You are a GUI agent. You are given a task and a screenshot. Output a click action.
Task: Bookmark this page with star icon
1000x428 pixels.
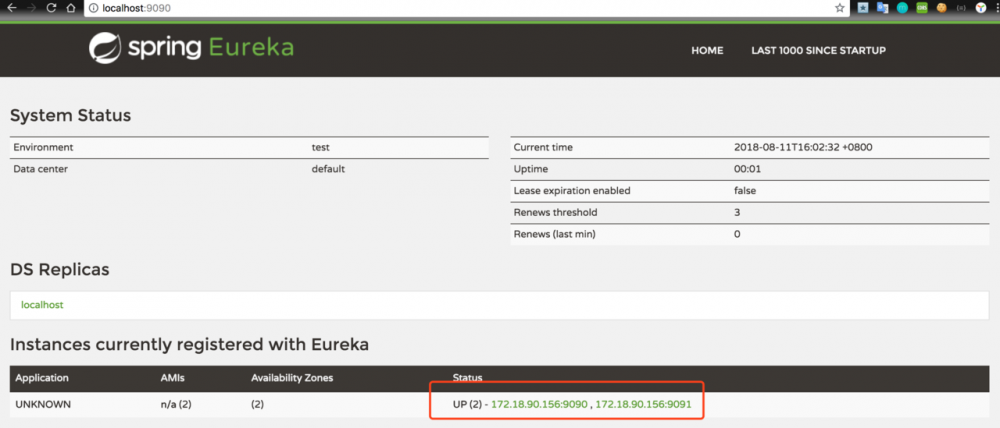[839, 8]
